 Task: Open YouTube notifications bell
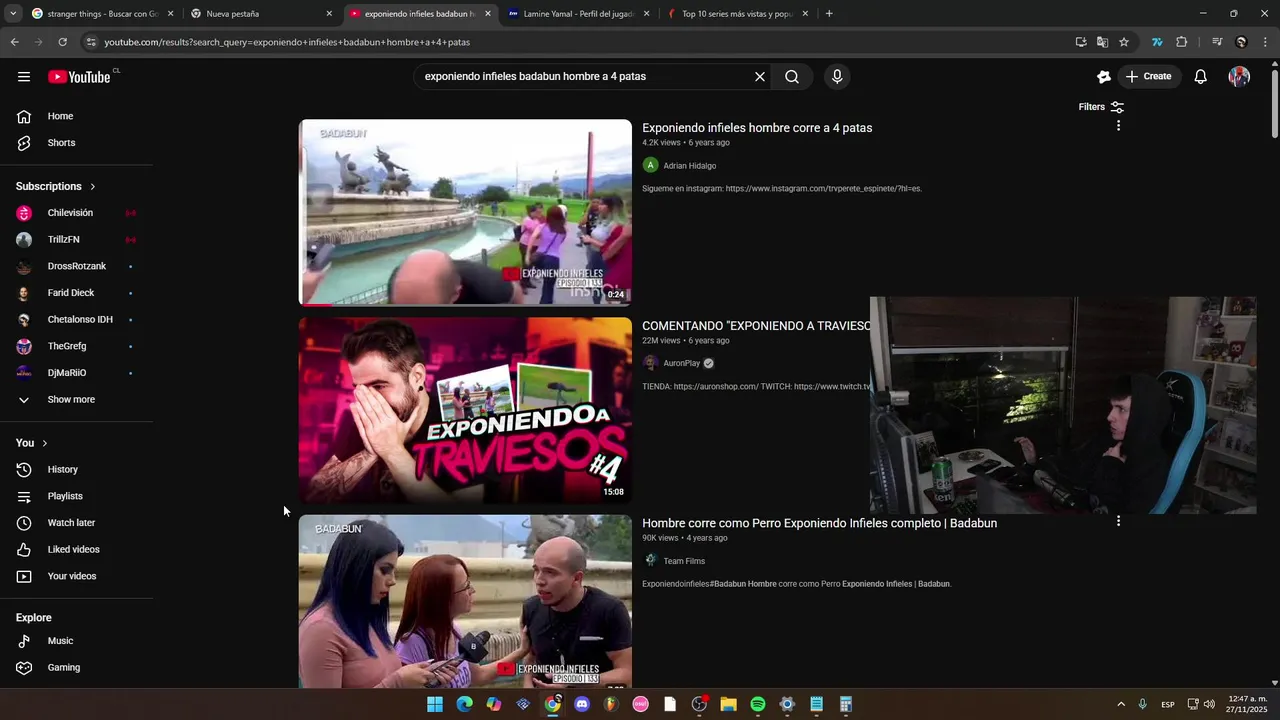1201,77
